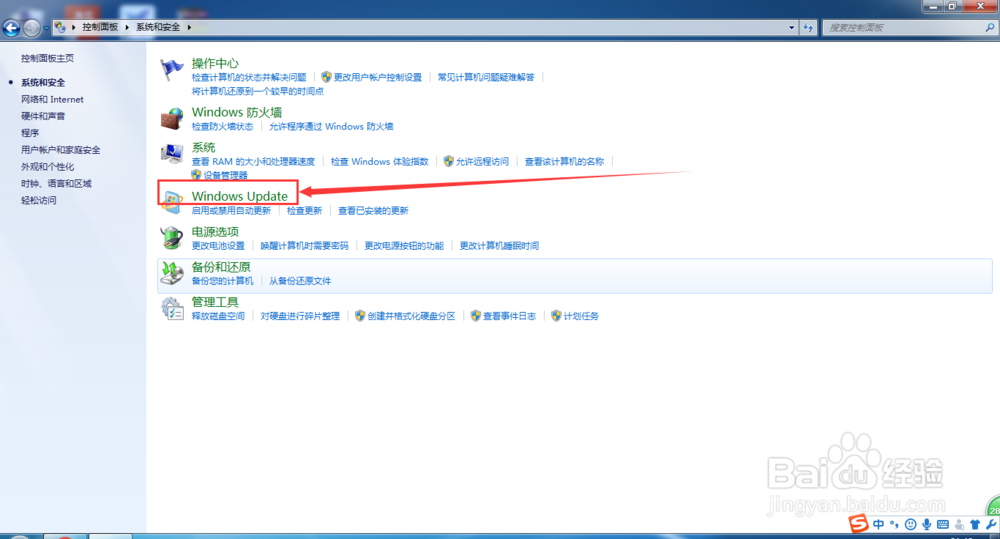Image resolution: width=1000 pixels, height=539 pixels.
Task: Open 用户帐户和家庭安全 in the sidebar
Action: (x=61, y=150)
